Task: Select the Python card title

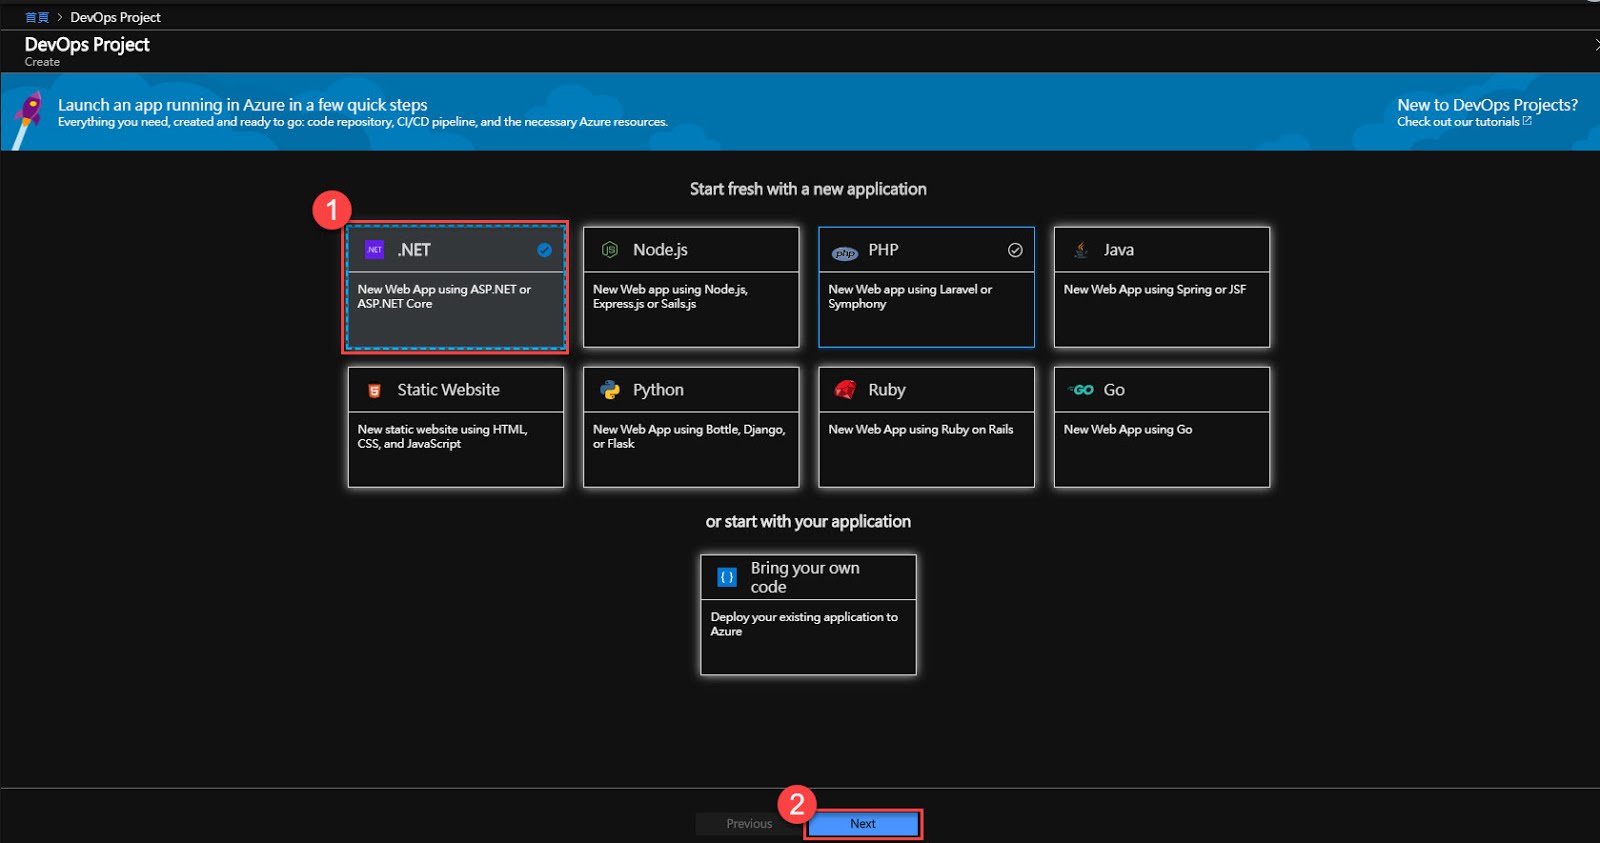Action: (x=658, y=390)
